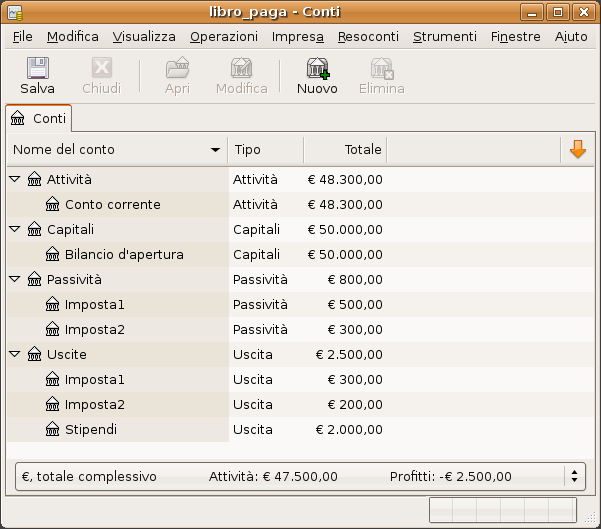This screenshot has width=601, height=529.
Task: Click the Nuovo new account icon
Action: tap(317, 68)
